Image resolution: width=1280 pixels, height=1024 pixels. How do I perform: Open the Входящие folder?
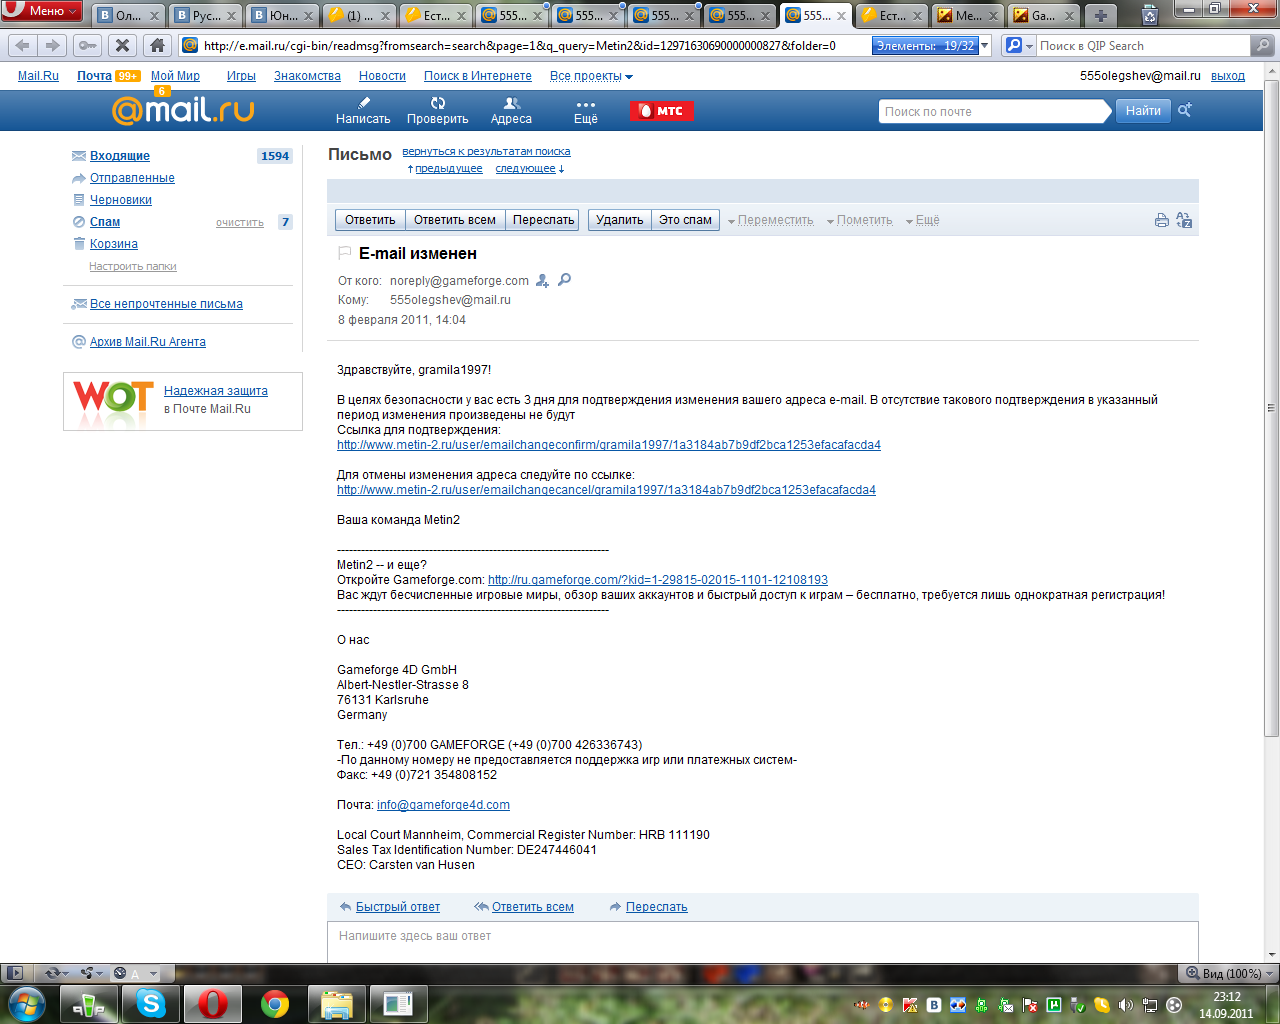click(x=120, y=156)
